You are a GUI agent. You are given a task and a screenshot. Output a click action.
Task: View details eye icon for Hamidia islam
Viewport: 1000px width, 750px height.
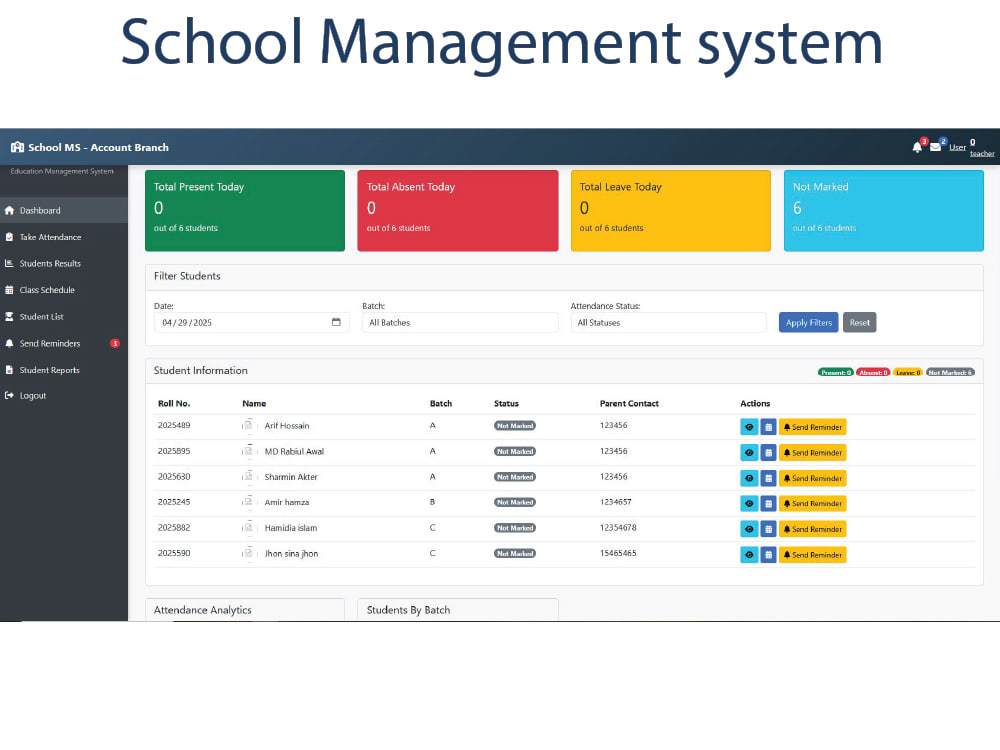pyautogui.click(x=749, y=529)
